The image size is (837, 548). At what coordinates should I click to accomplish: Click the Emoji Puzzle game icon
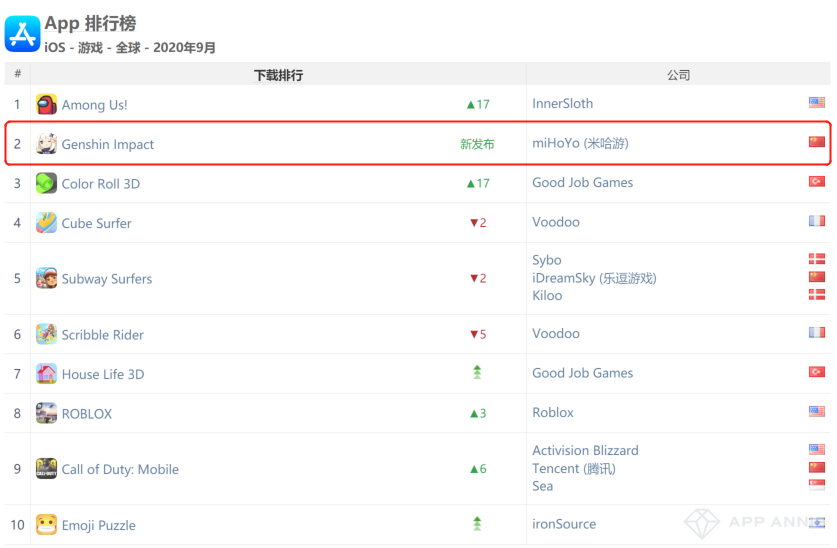(46, 525)
